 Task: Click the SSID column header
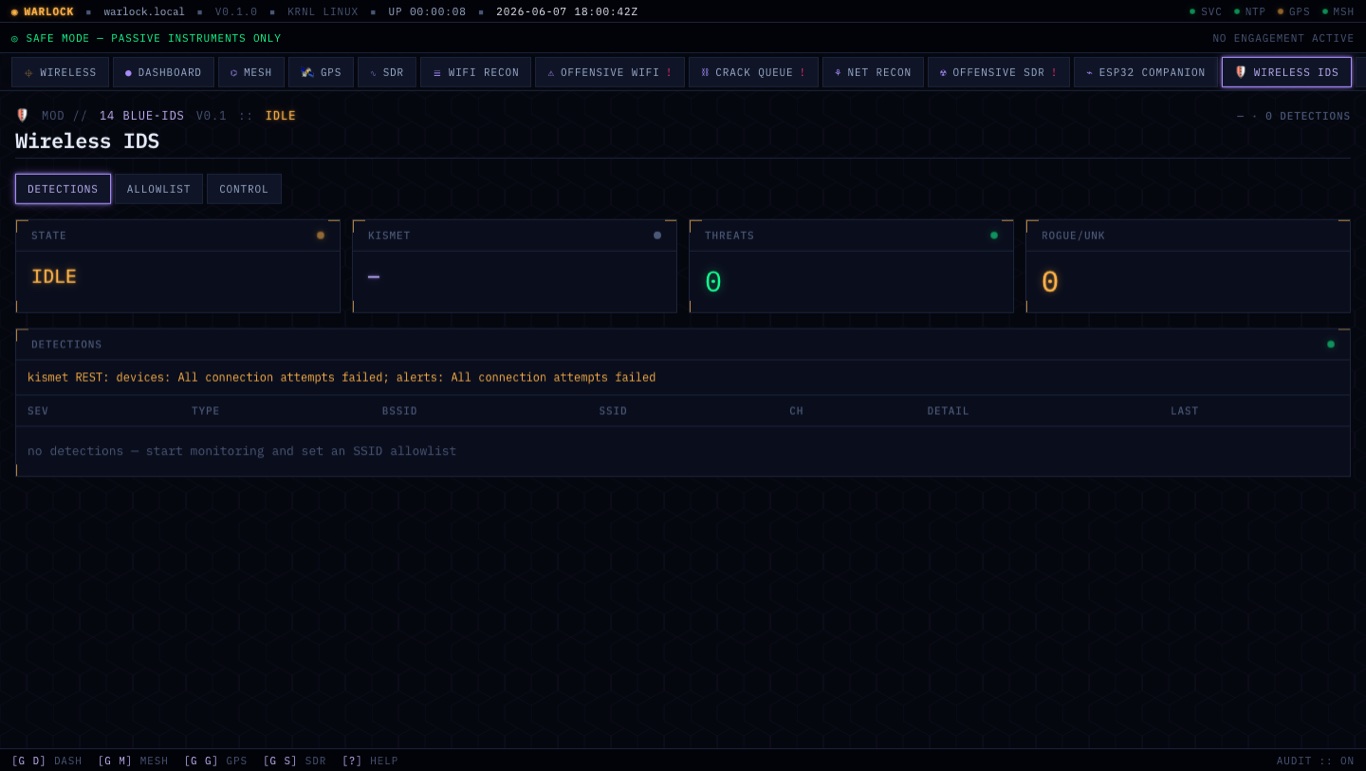coord(613,411)
